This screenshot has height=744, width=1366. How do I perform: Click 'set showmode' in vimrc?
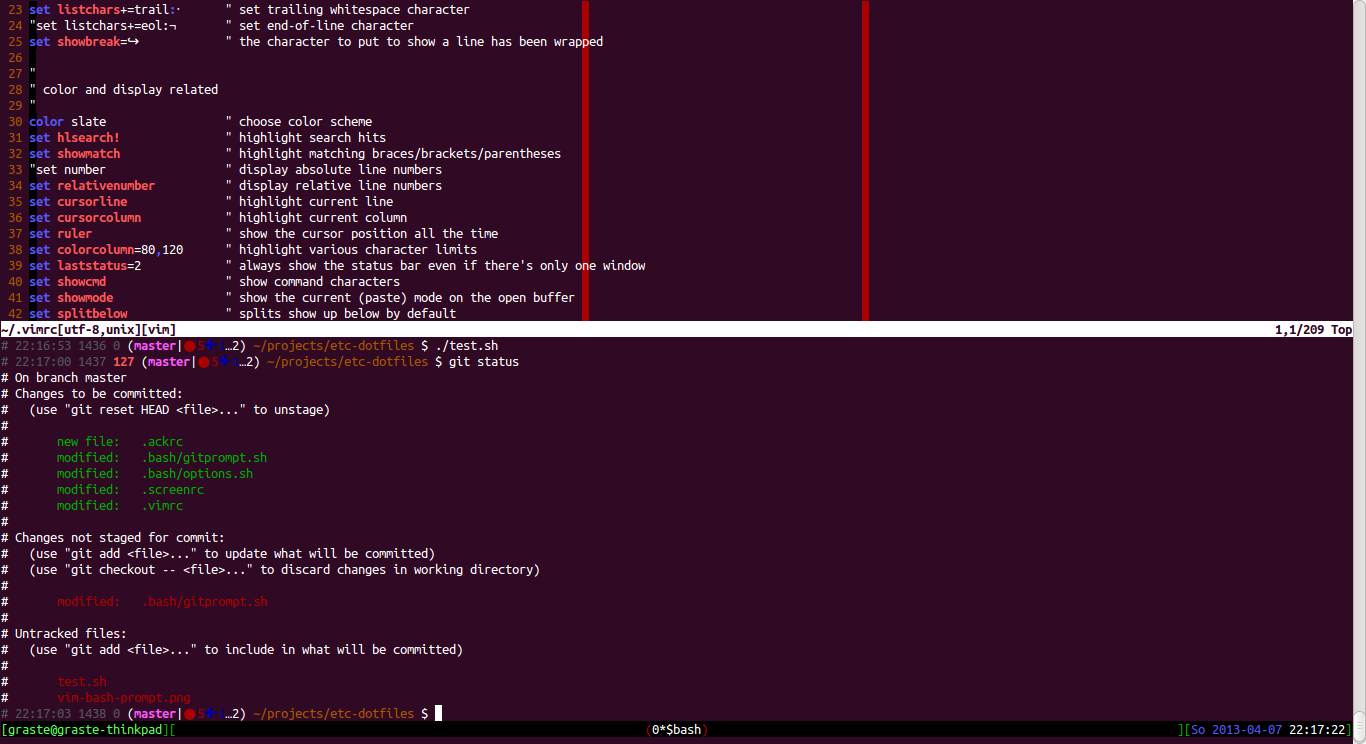point(71,297)
